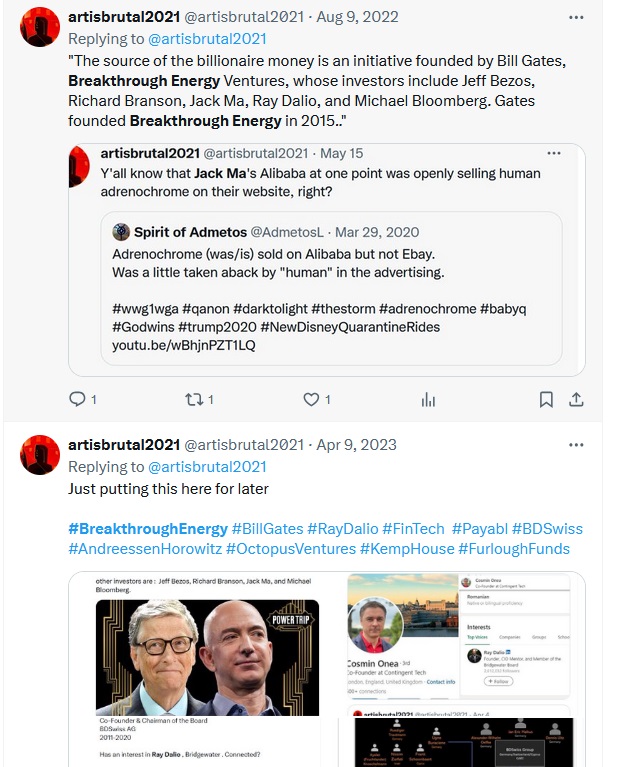
Task: Like the first tweet with heart icon
Action: (311, 399)
